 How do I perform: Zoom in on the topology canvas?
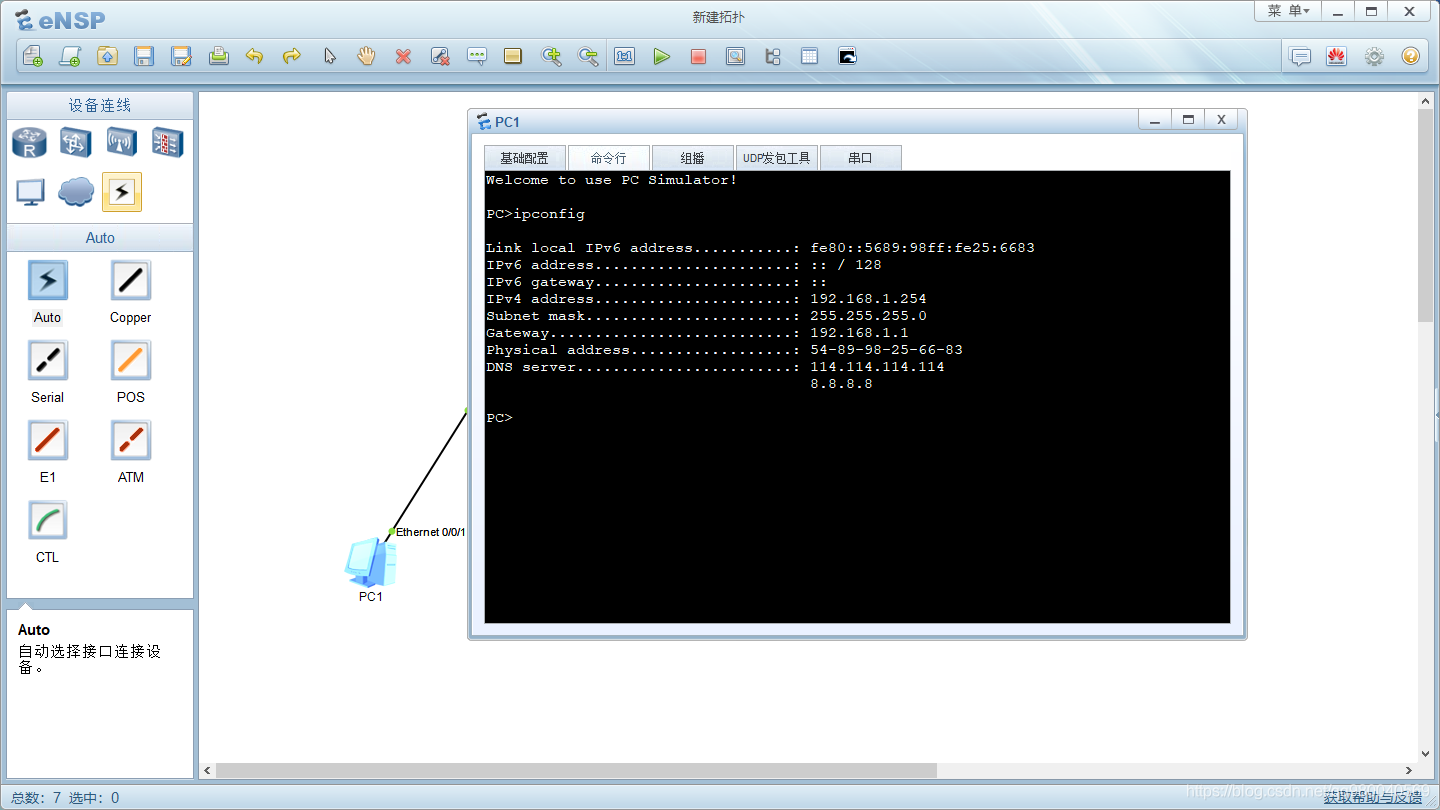pos(551,56)
